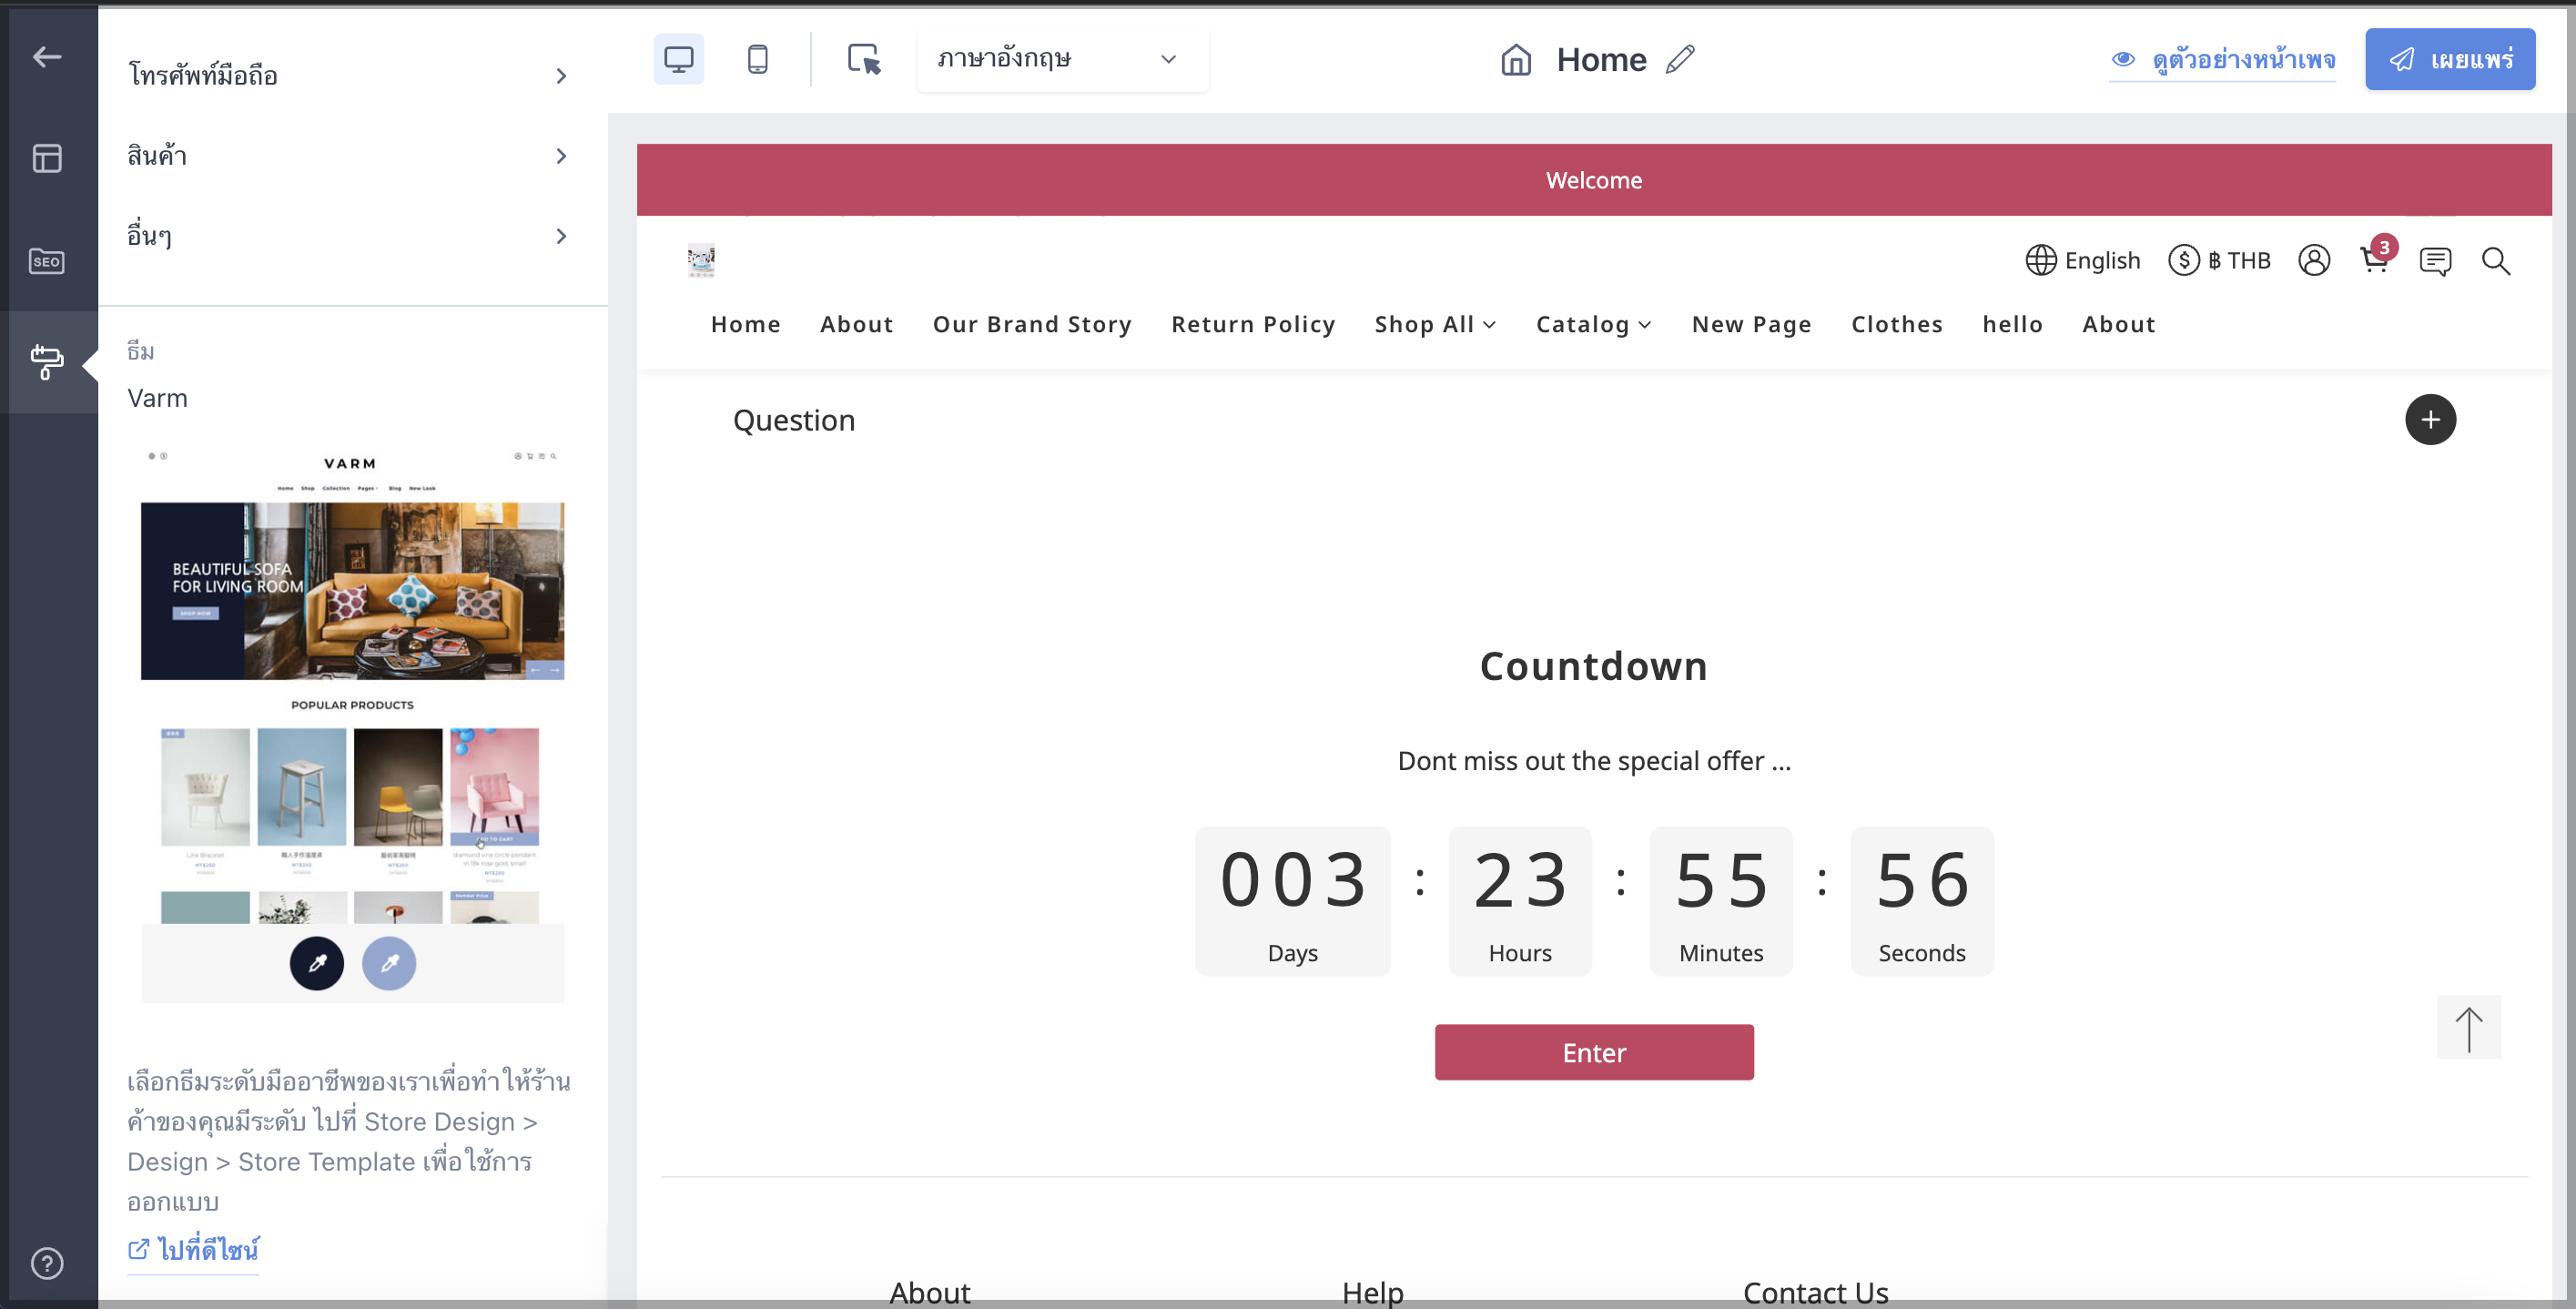Expand the โทรศัพท์มือถือ section
The height and width of the screenshot is (1309, 2576).
[x=347, y=76]
